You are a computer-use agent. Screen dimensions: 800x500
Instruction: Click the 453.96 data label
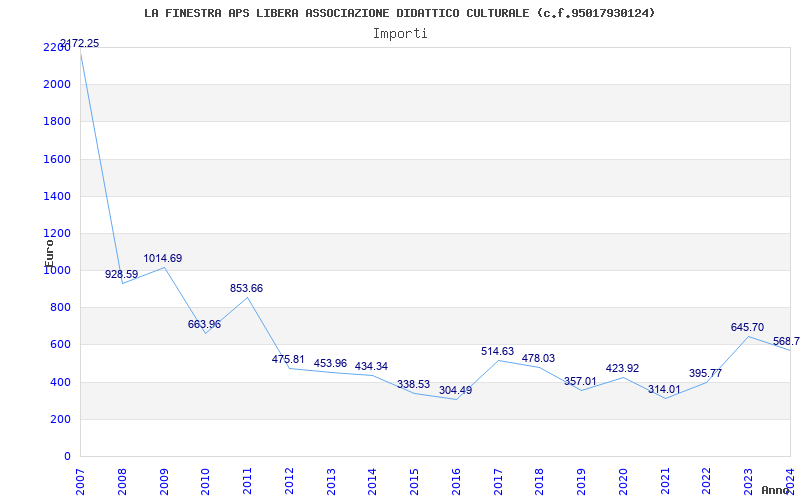330,363
